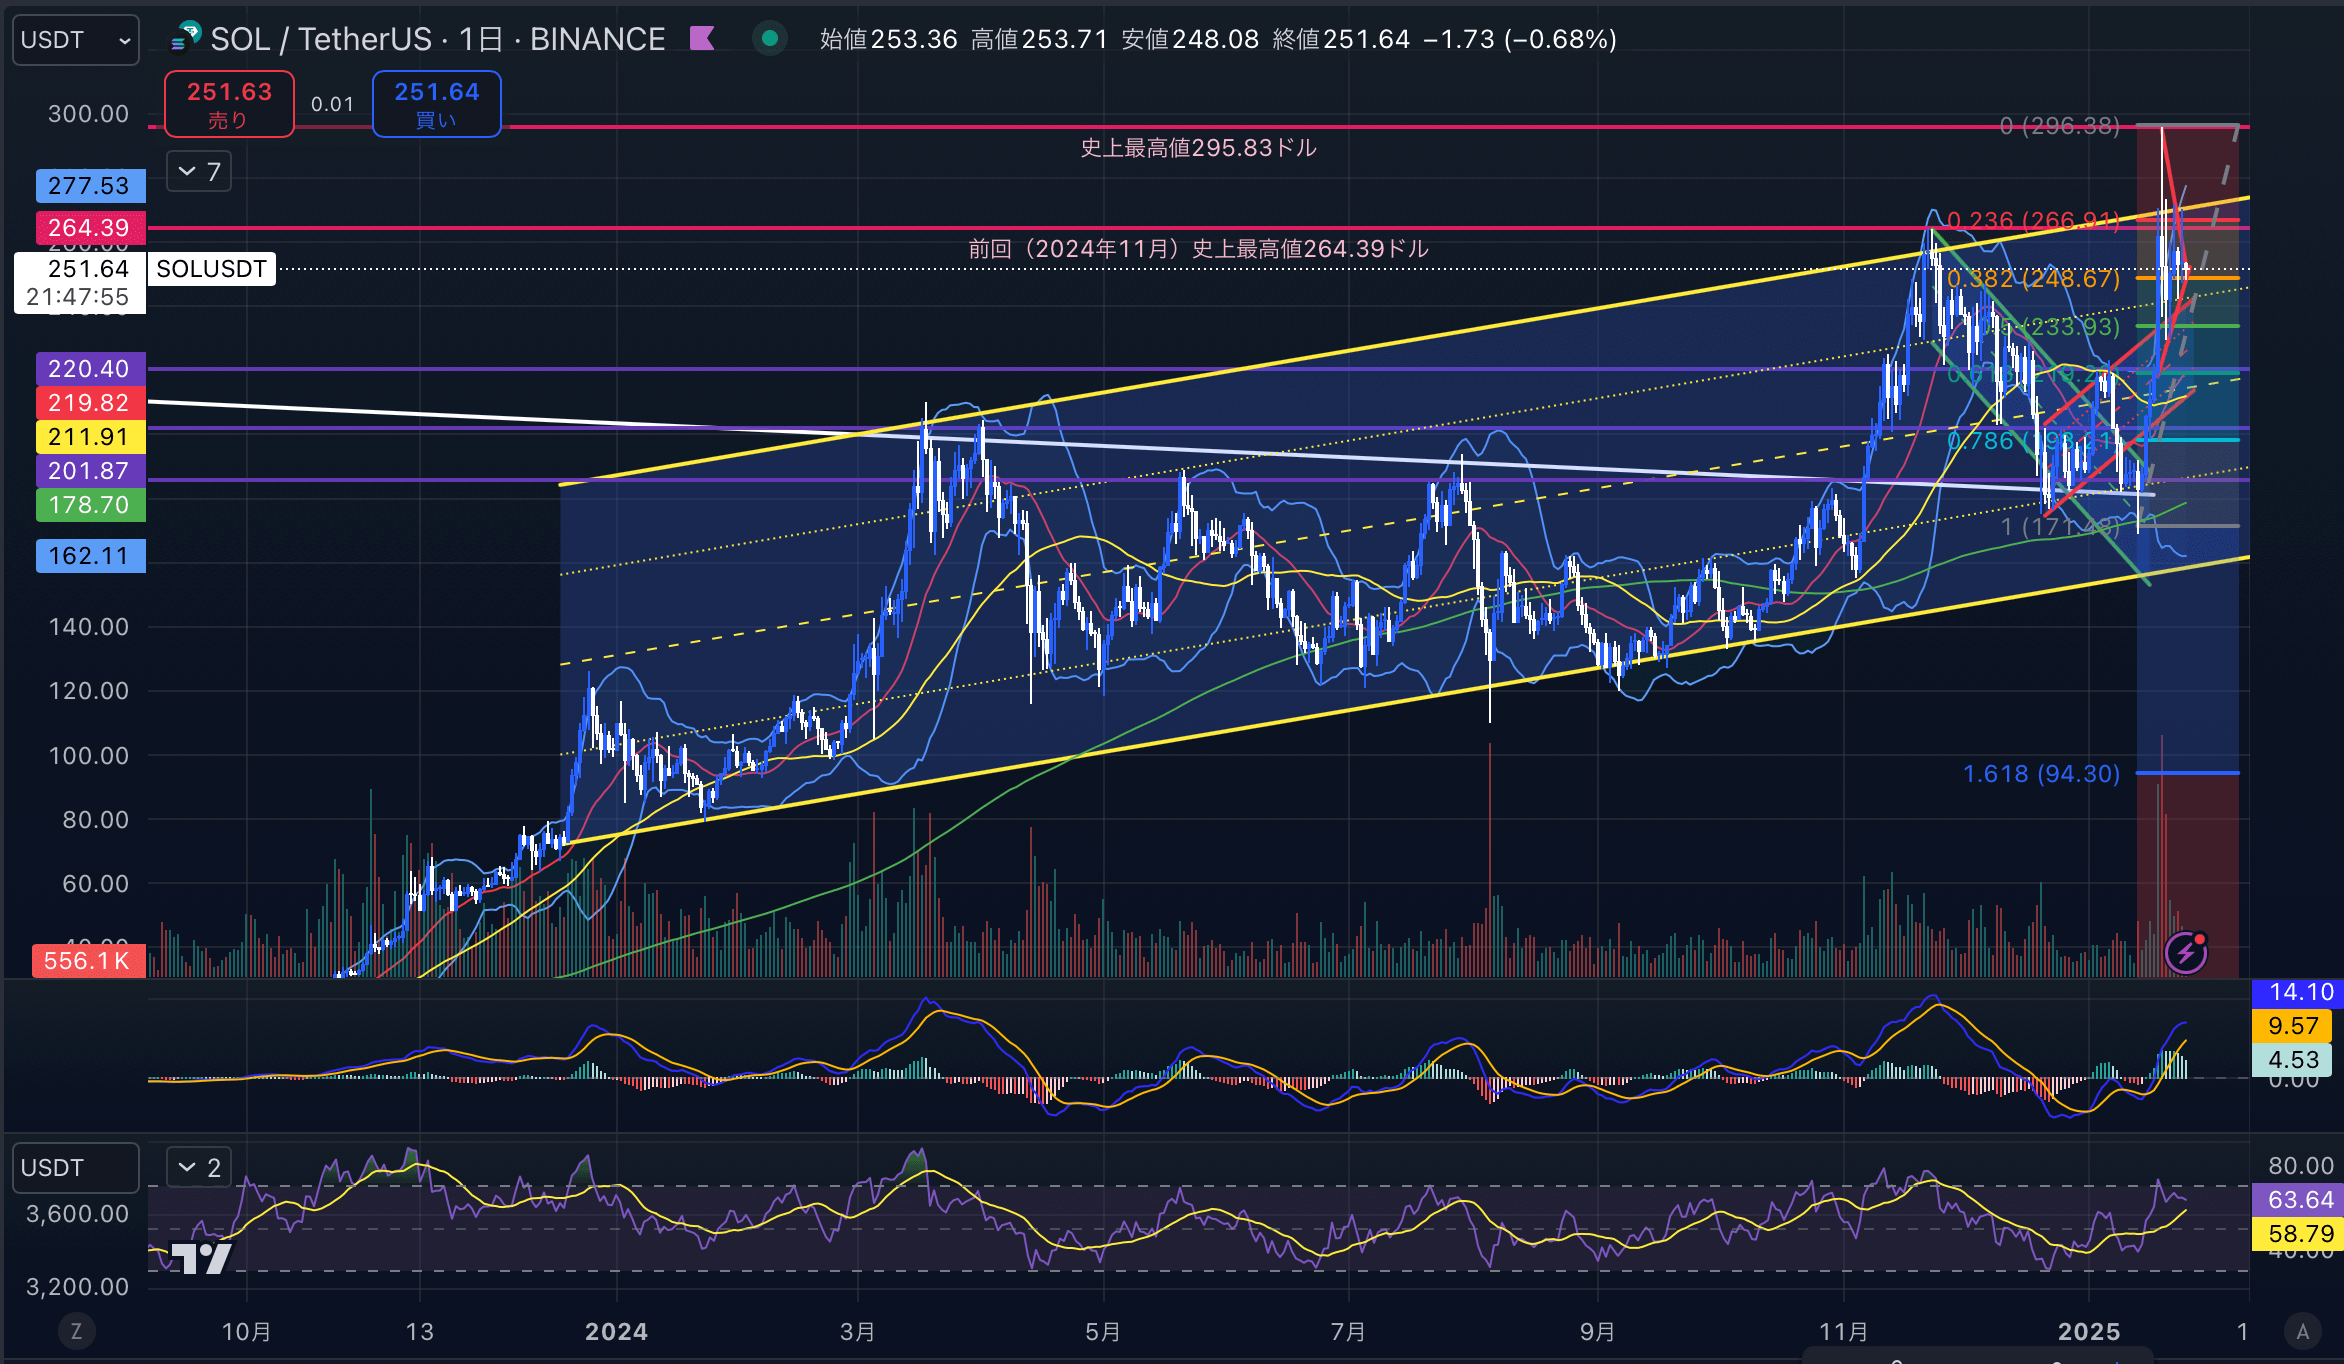Click the 0.01 spread value
This screenshot has width=2344, height=1364.
(x=332, y=104)
